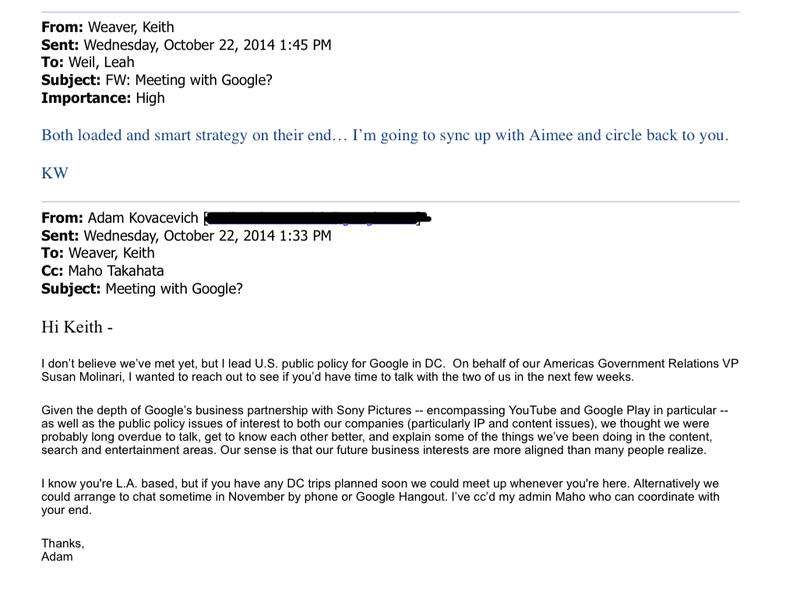This screenshot has height=598, width=800.
Task: Click the redacted email address bar
Action: [x=318, y=218]
